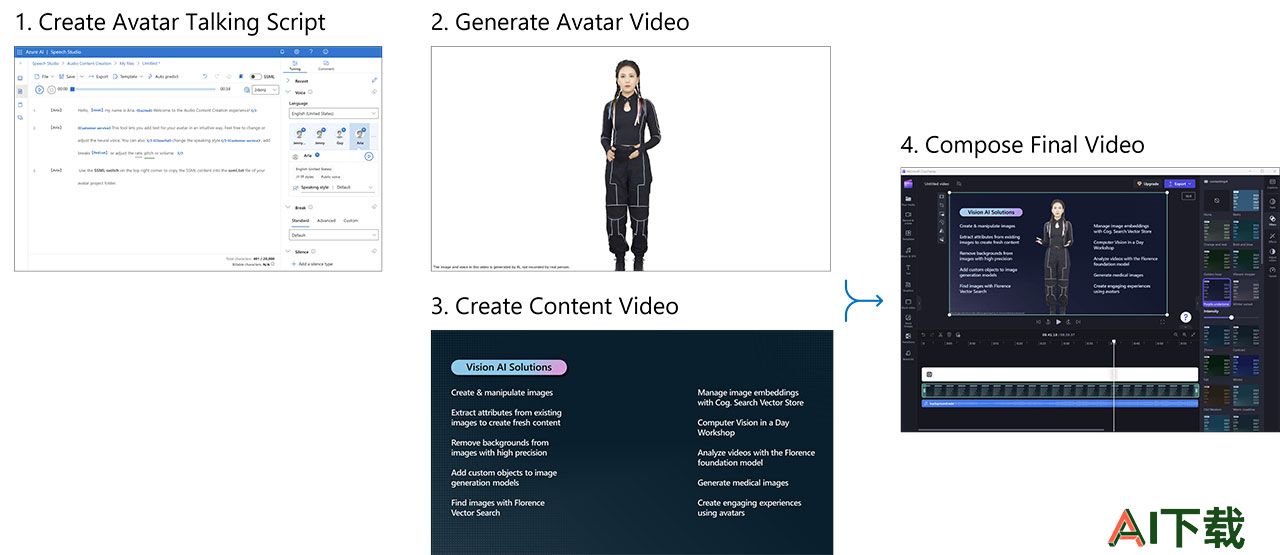Viewport: 1280px width, 555px height.
Task: Switch to the Comment tab
Action: coord(326,66)
